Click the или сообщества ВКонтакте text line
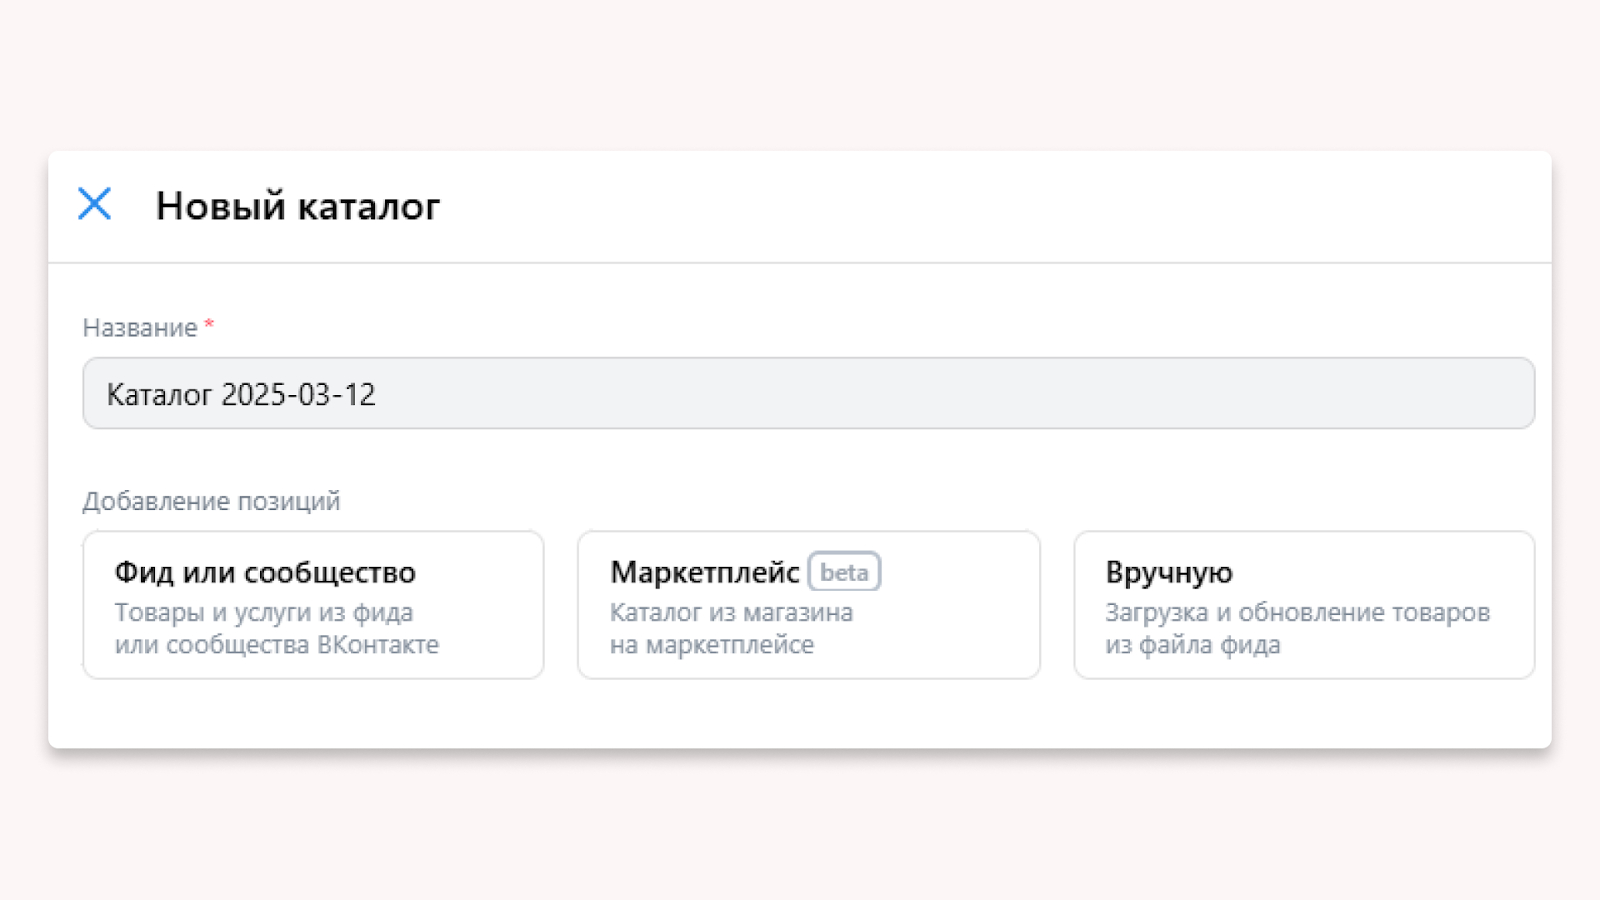This screenshot has height=900, width=1600. (x=276, y=645)
